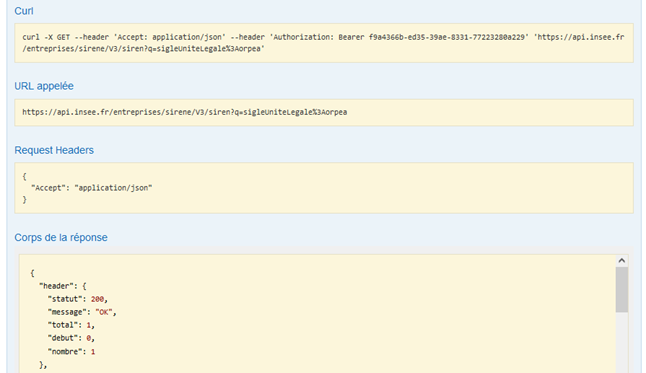
Task: Click the called URL text under URL appelée
Action: pos(185,112)
